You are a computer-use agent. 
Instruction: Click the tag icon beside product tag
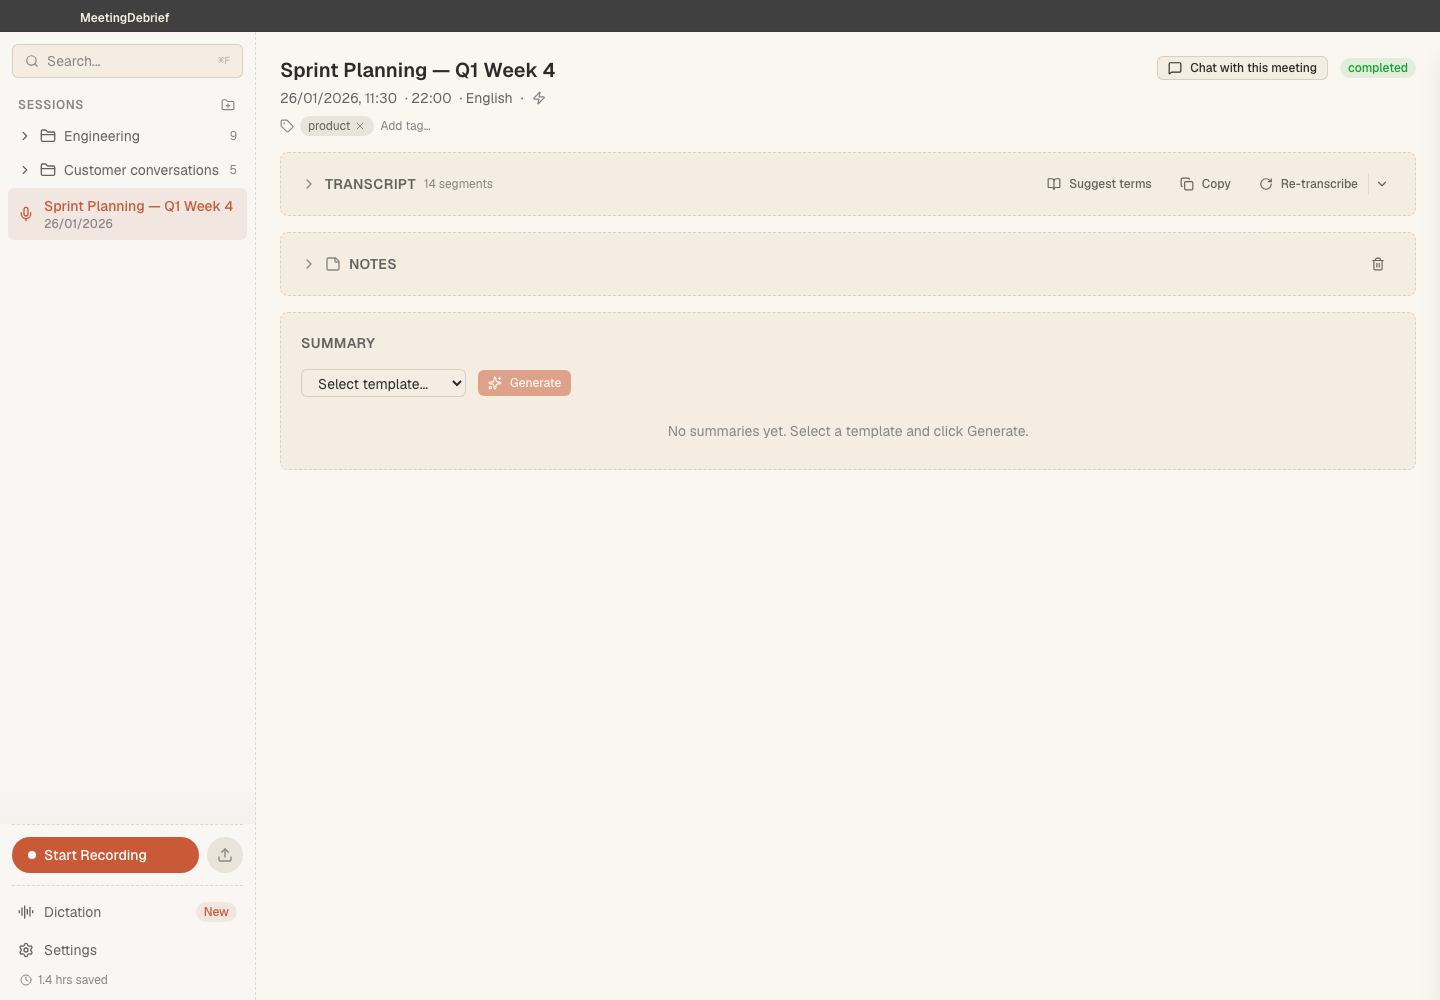tap(287, 126)
